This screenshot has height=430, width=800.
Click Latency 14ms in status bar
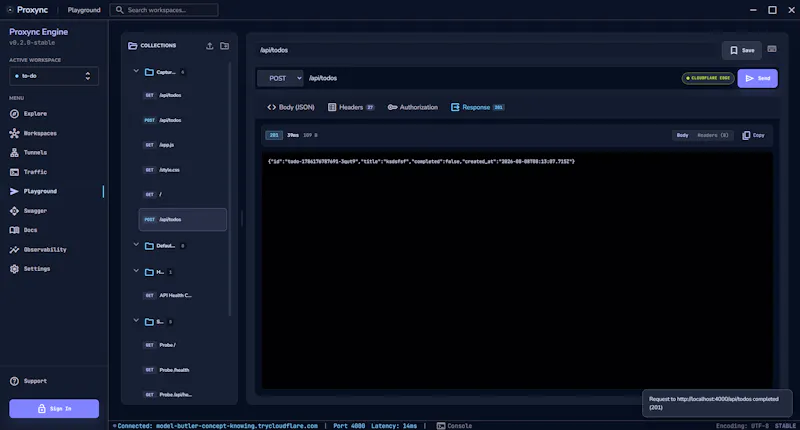(x=394, y=426)
